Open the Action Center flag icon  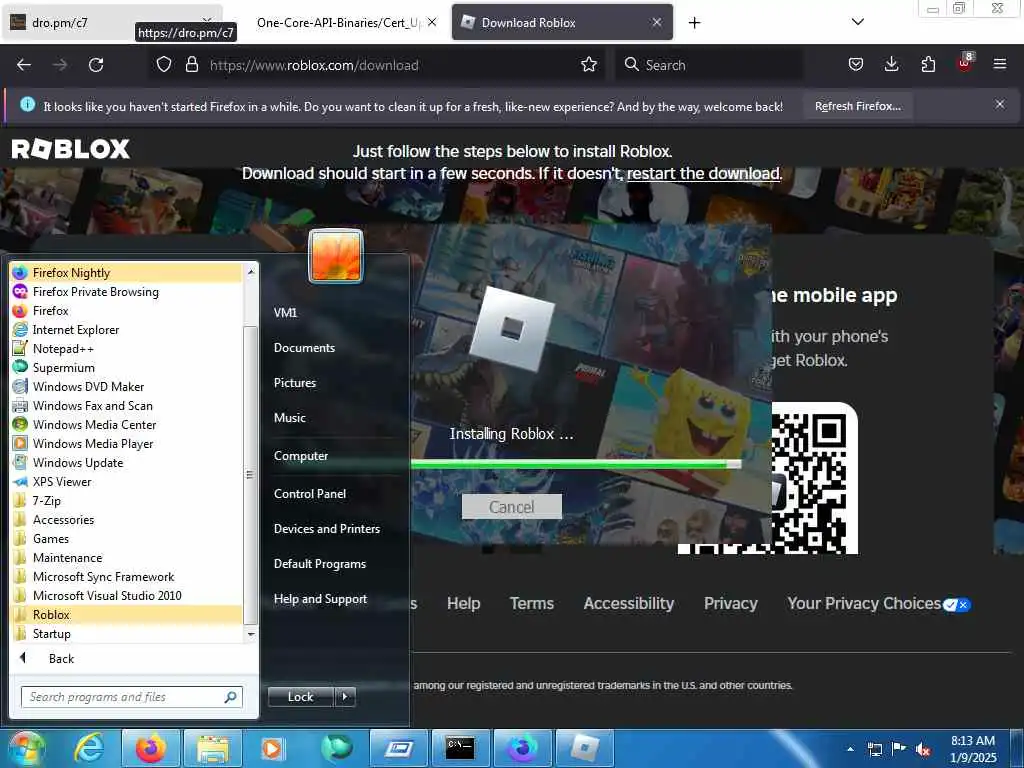click(899, 749)
